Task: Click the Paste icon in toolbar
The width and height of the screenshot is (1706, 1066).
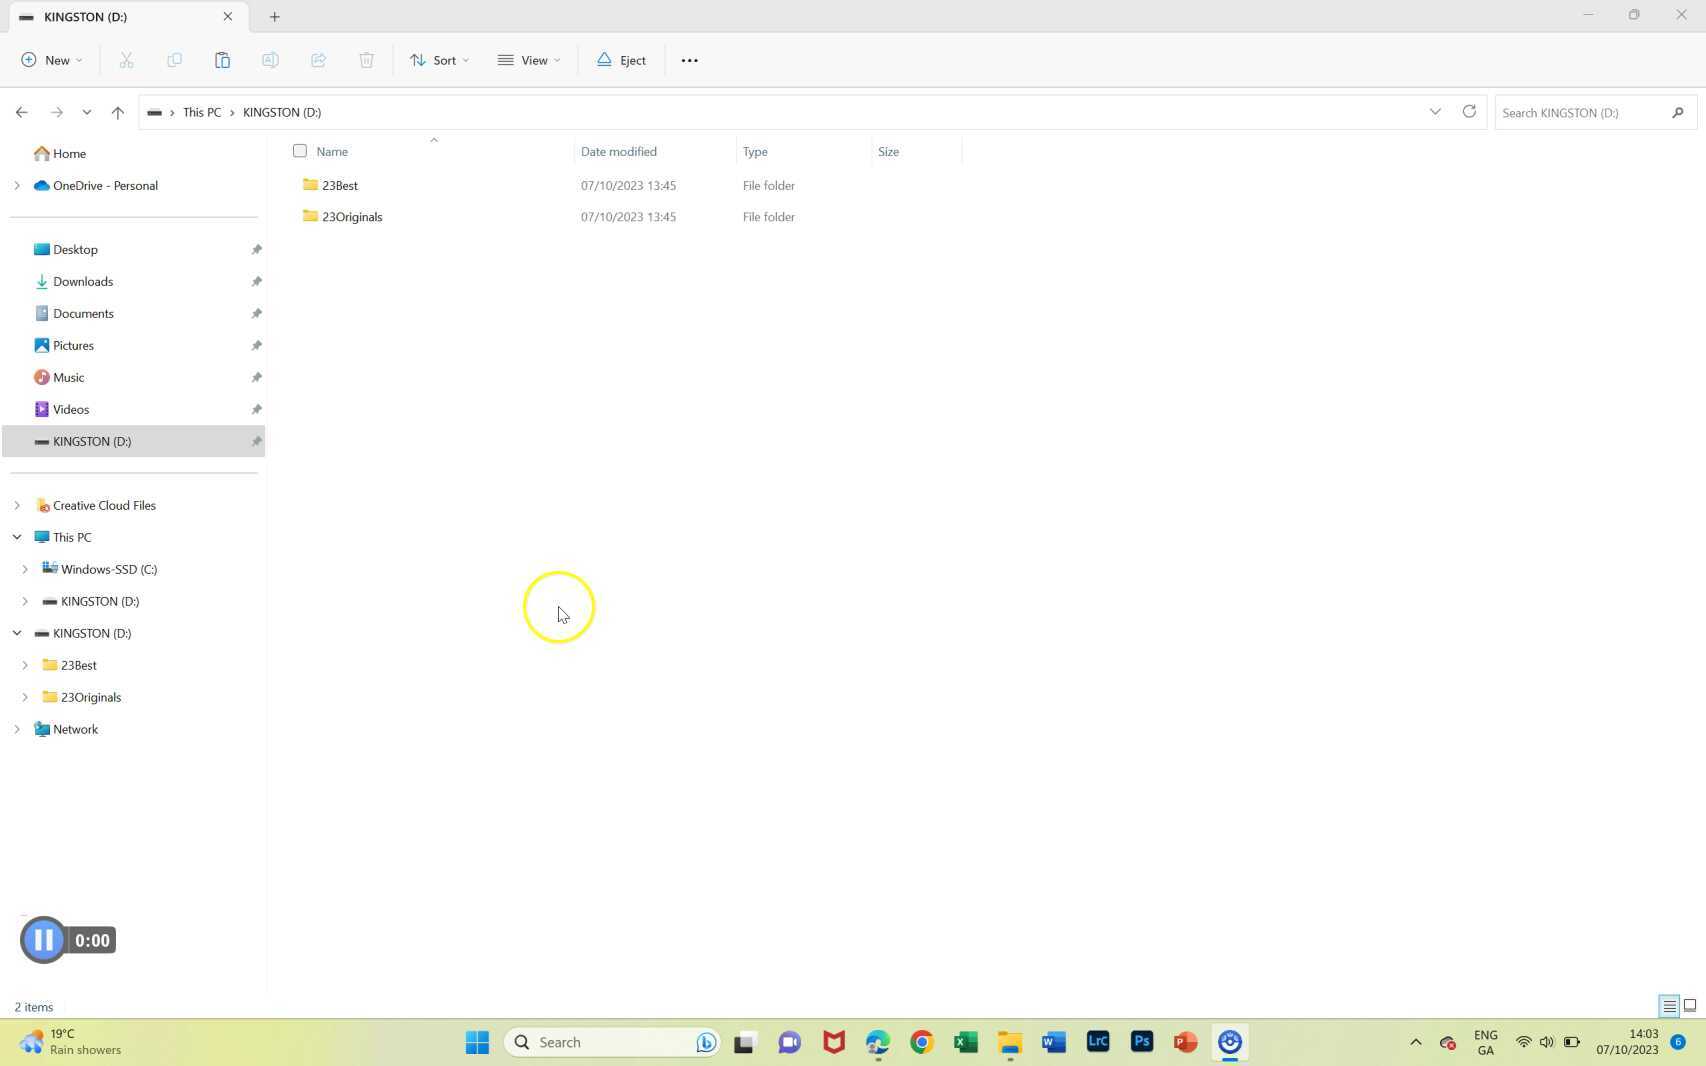Action: 222,60
